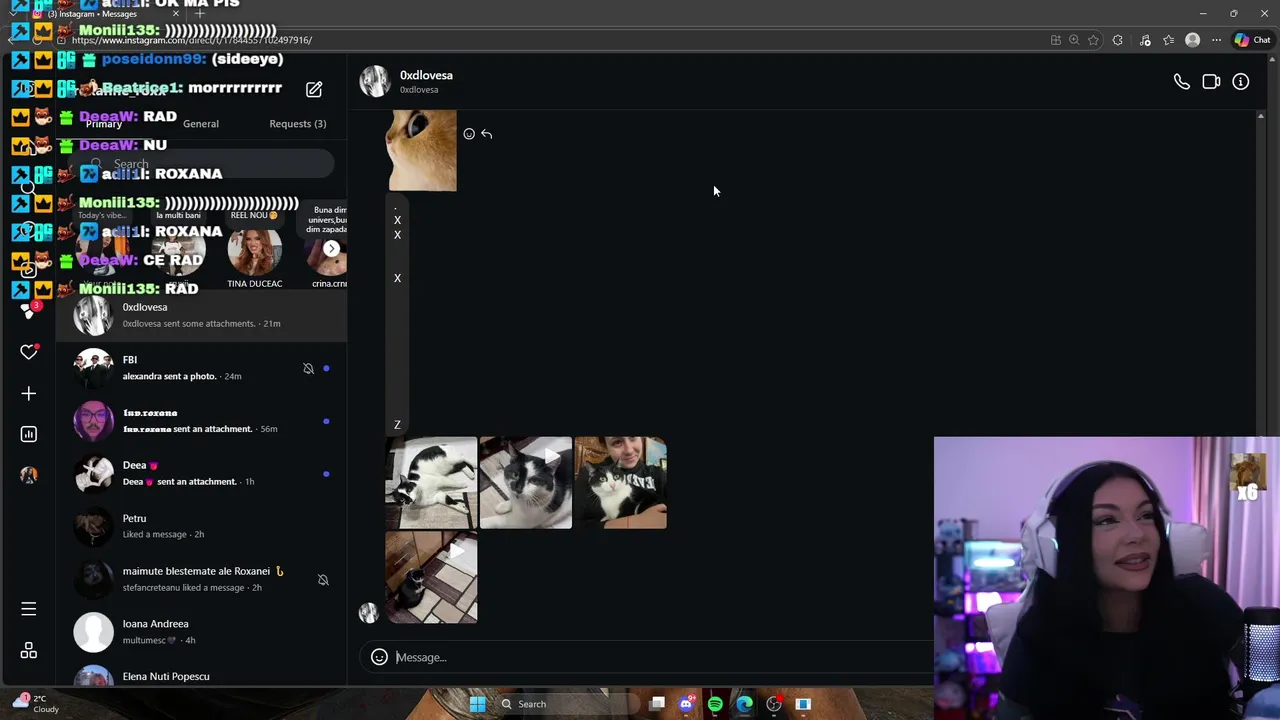
Task: Open the chat that sent an attachment 56m ago
Action: (201, 420)
